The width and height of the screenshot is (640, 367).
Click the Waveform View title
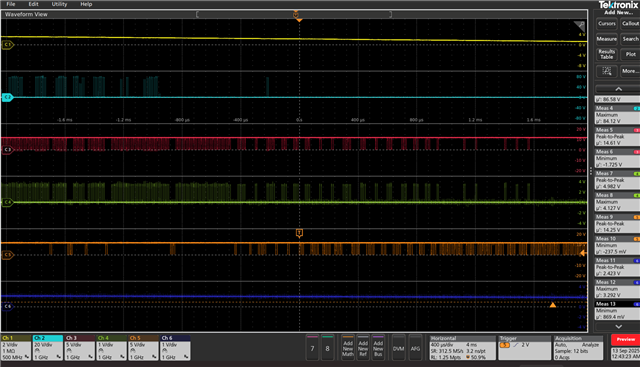pos(26,14)
